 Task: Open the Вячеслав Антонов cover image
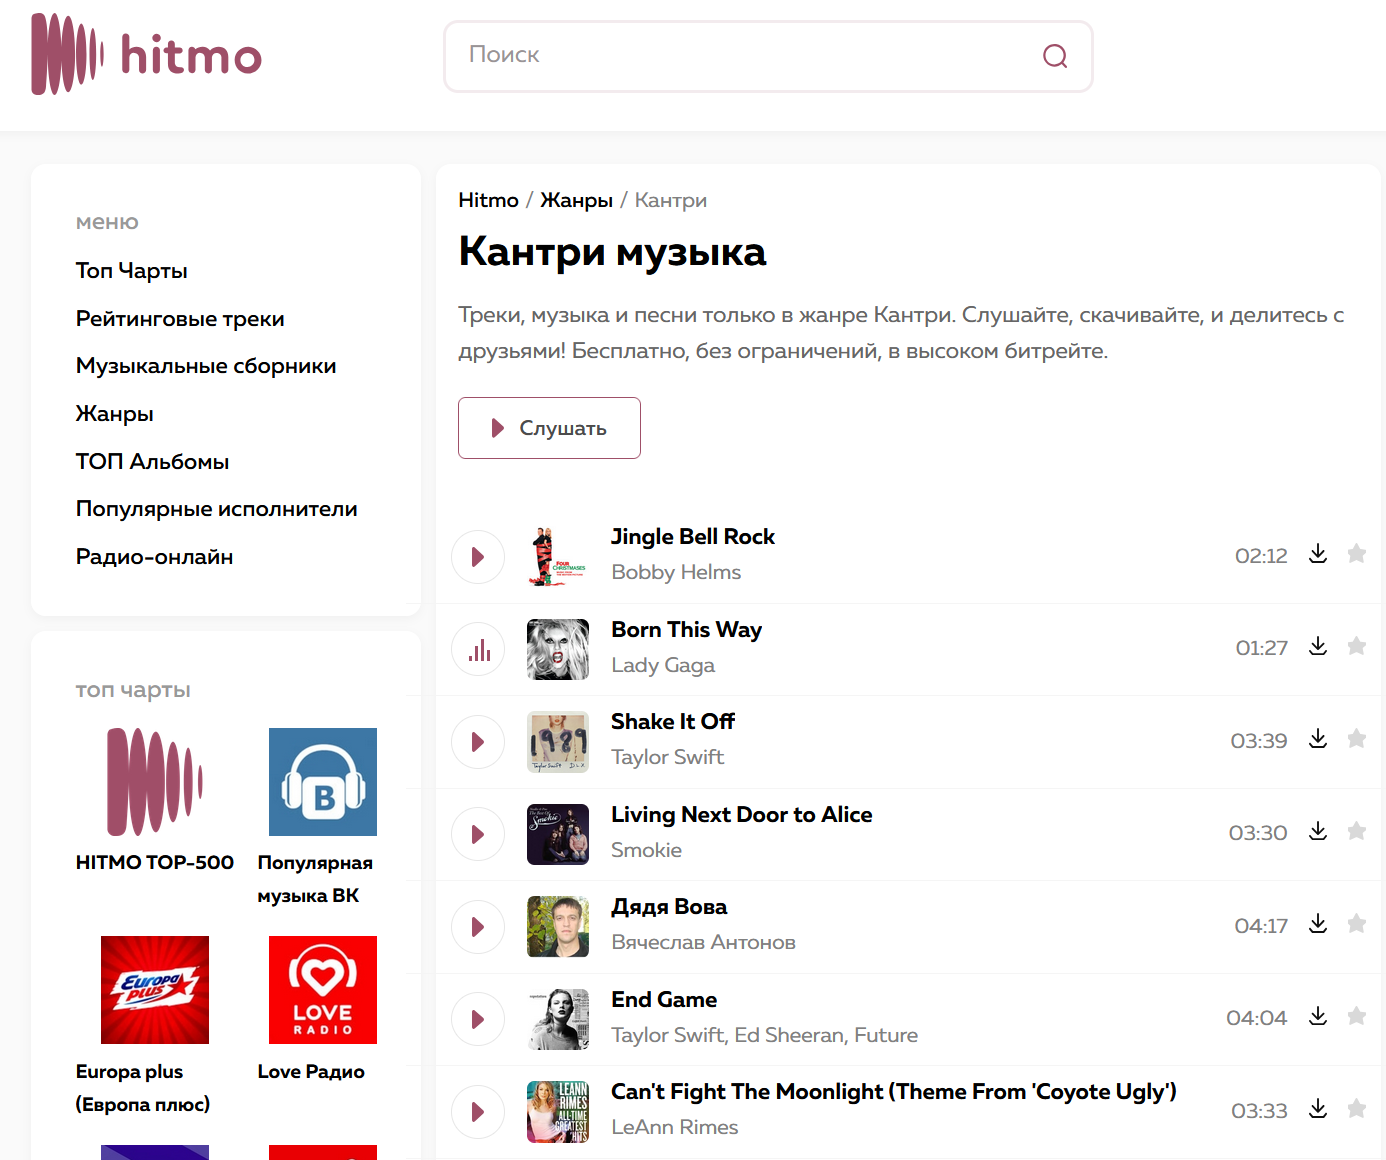click(558, 927)
